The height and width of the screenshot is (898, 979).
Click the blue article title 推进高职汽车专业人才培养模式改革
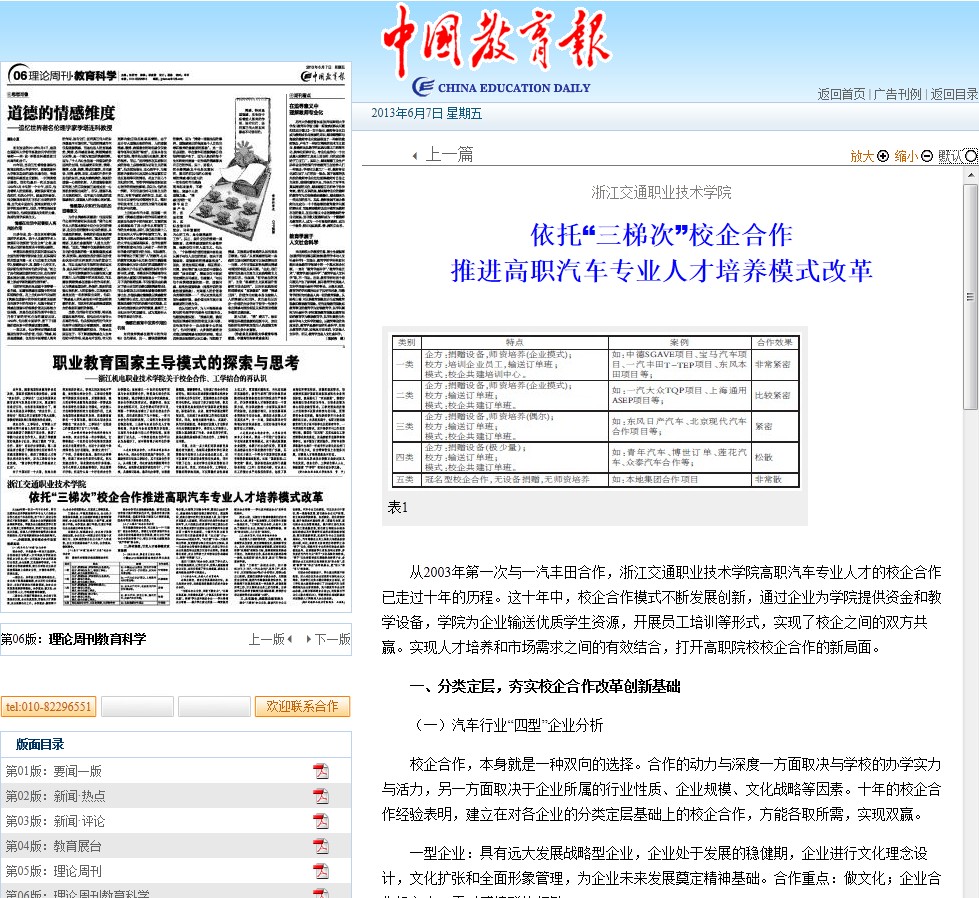(661, 270)
